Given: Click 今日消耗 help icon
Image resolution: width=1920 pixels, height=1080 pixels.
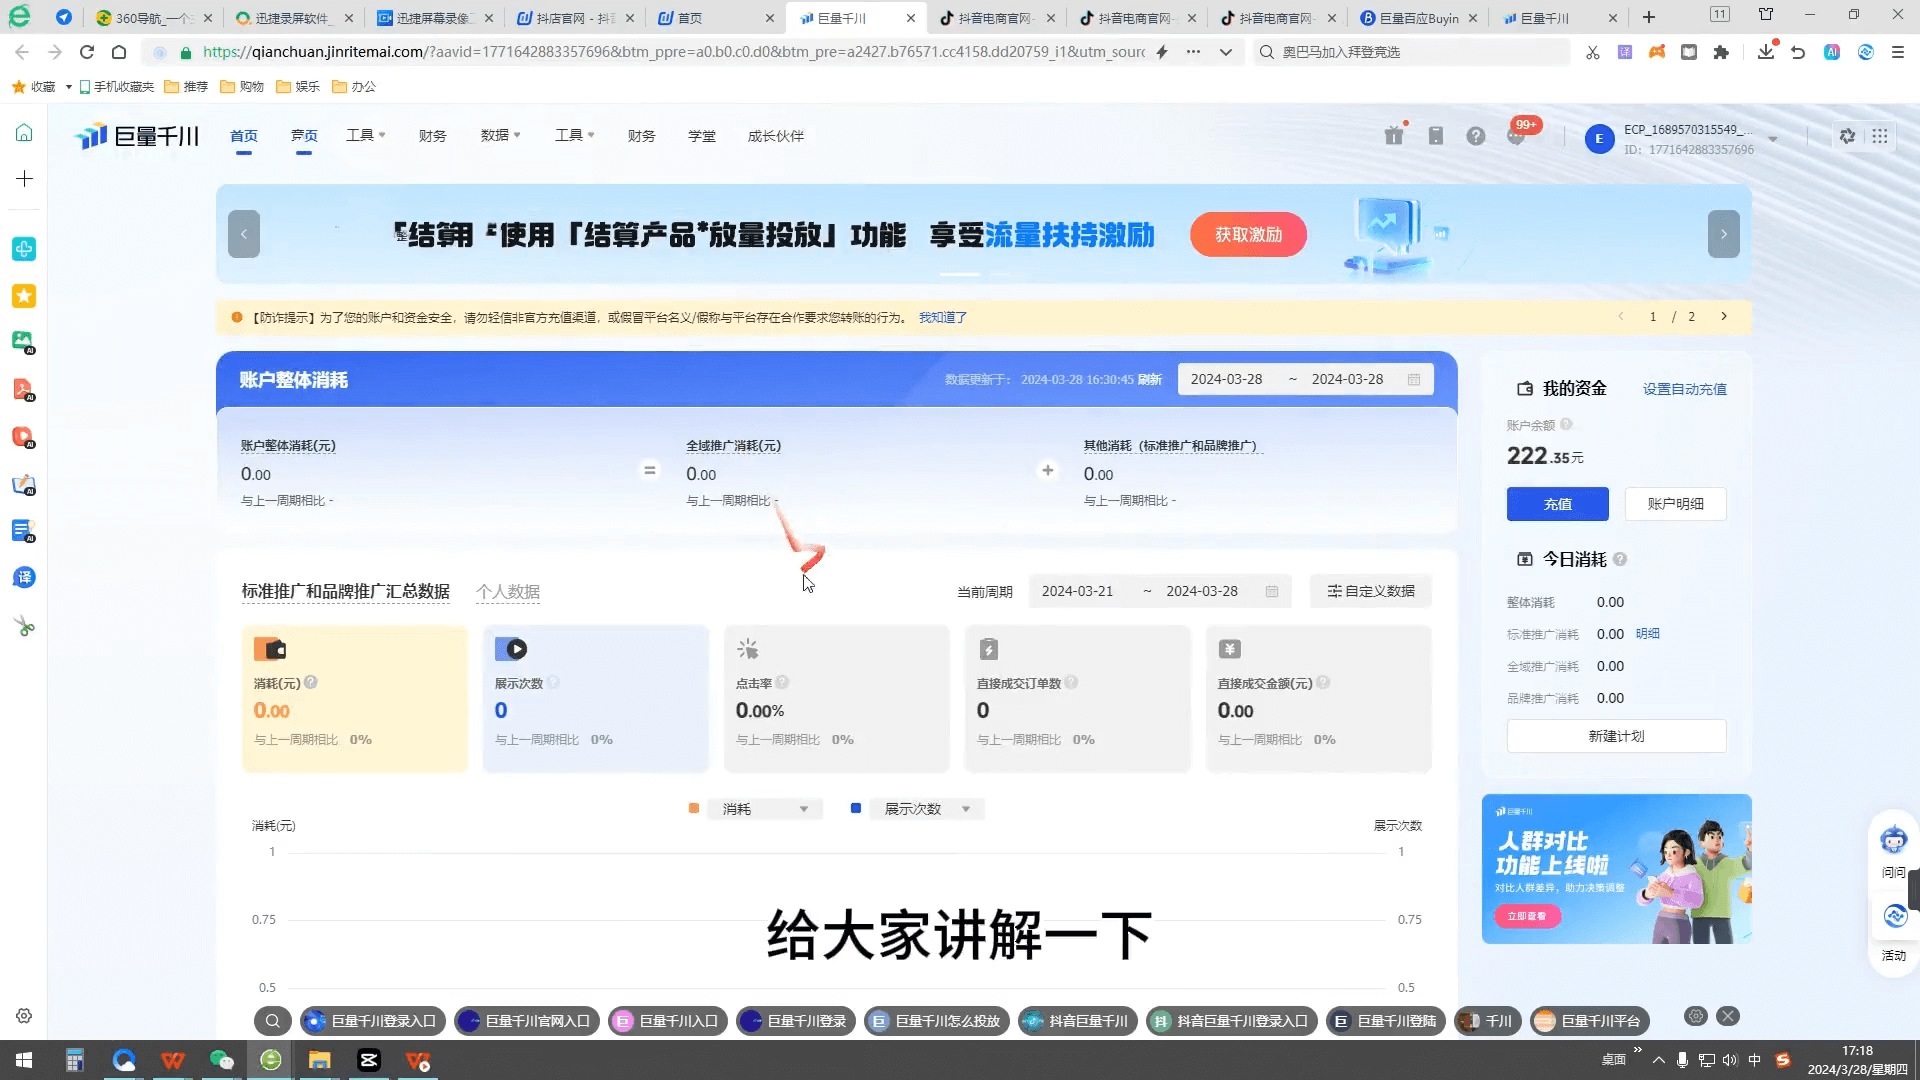Looking at the screenshot, I should pos(1620,559).
